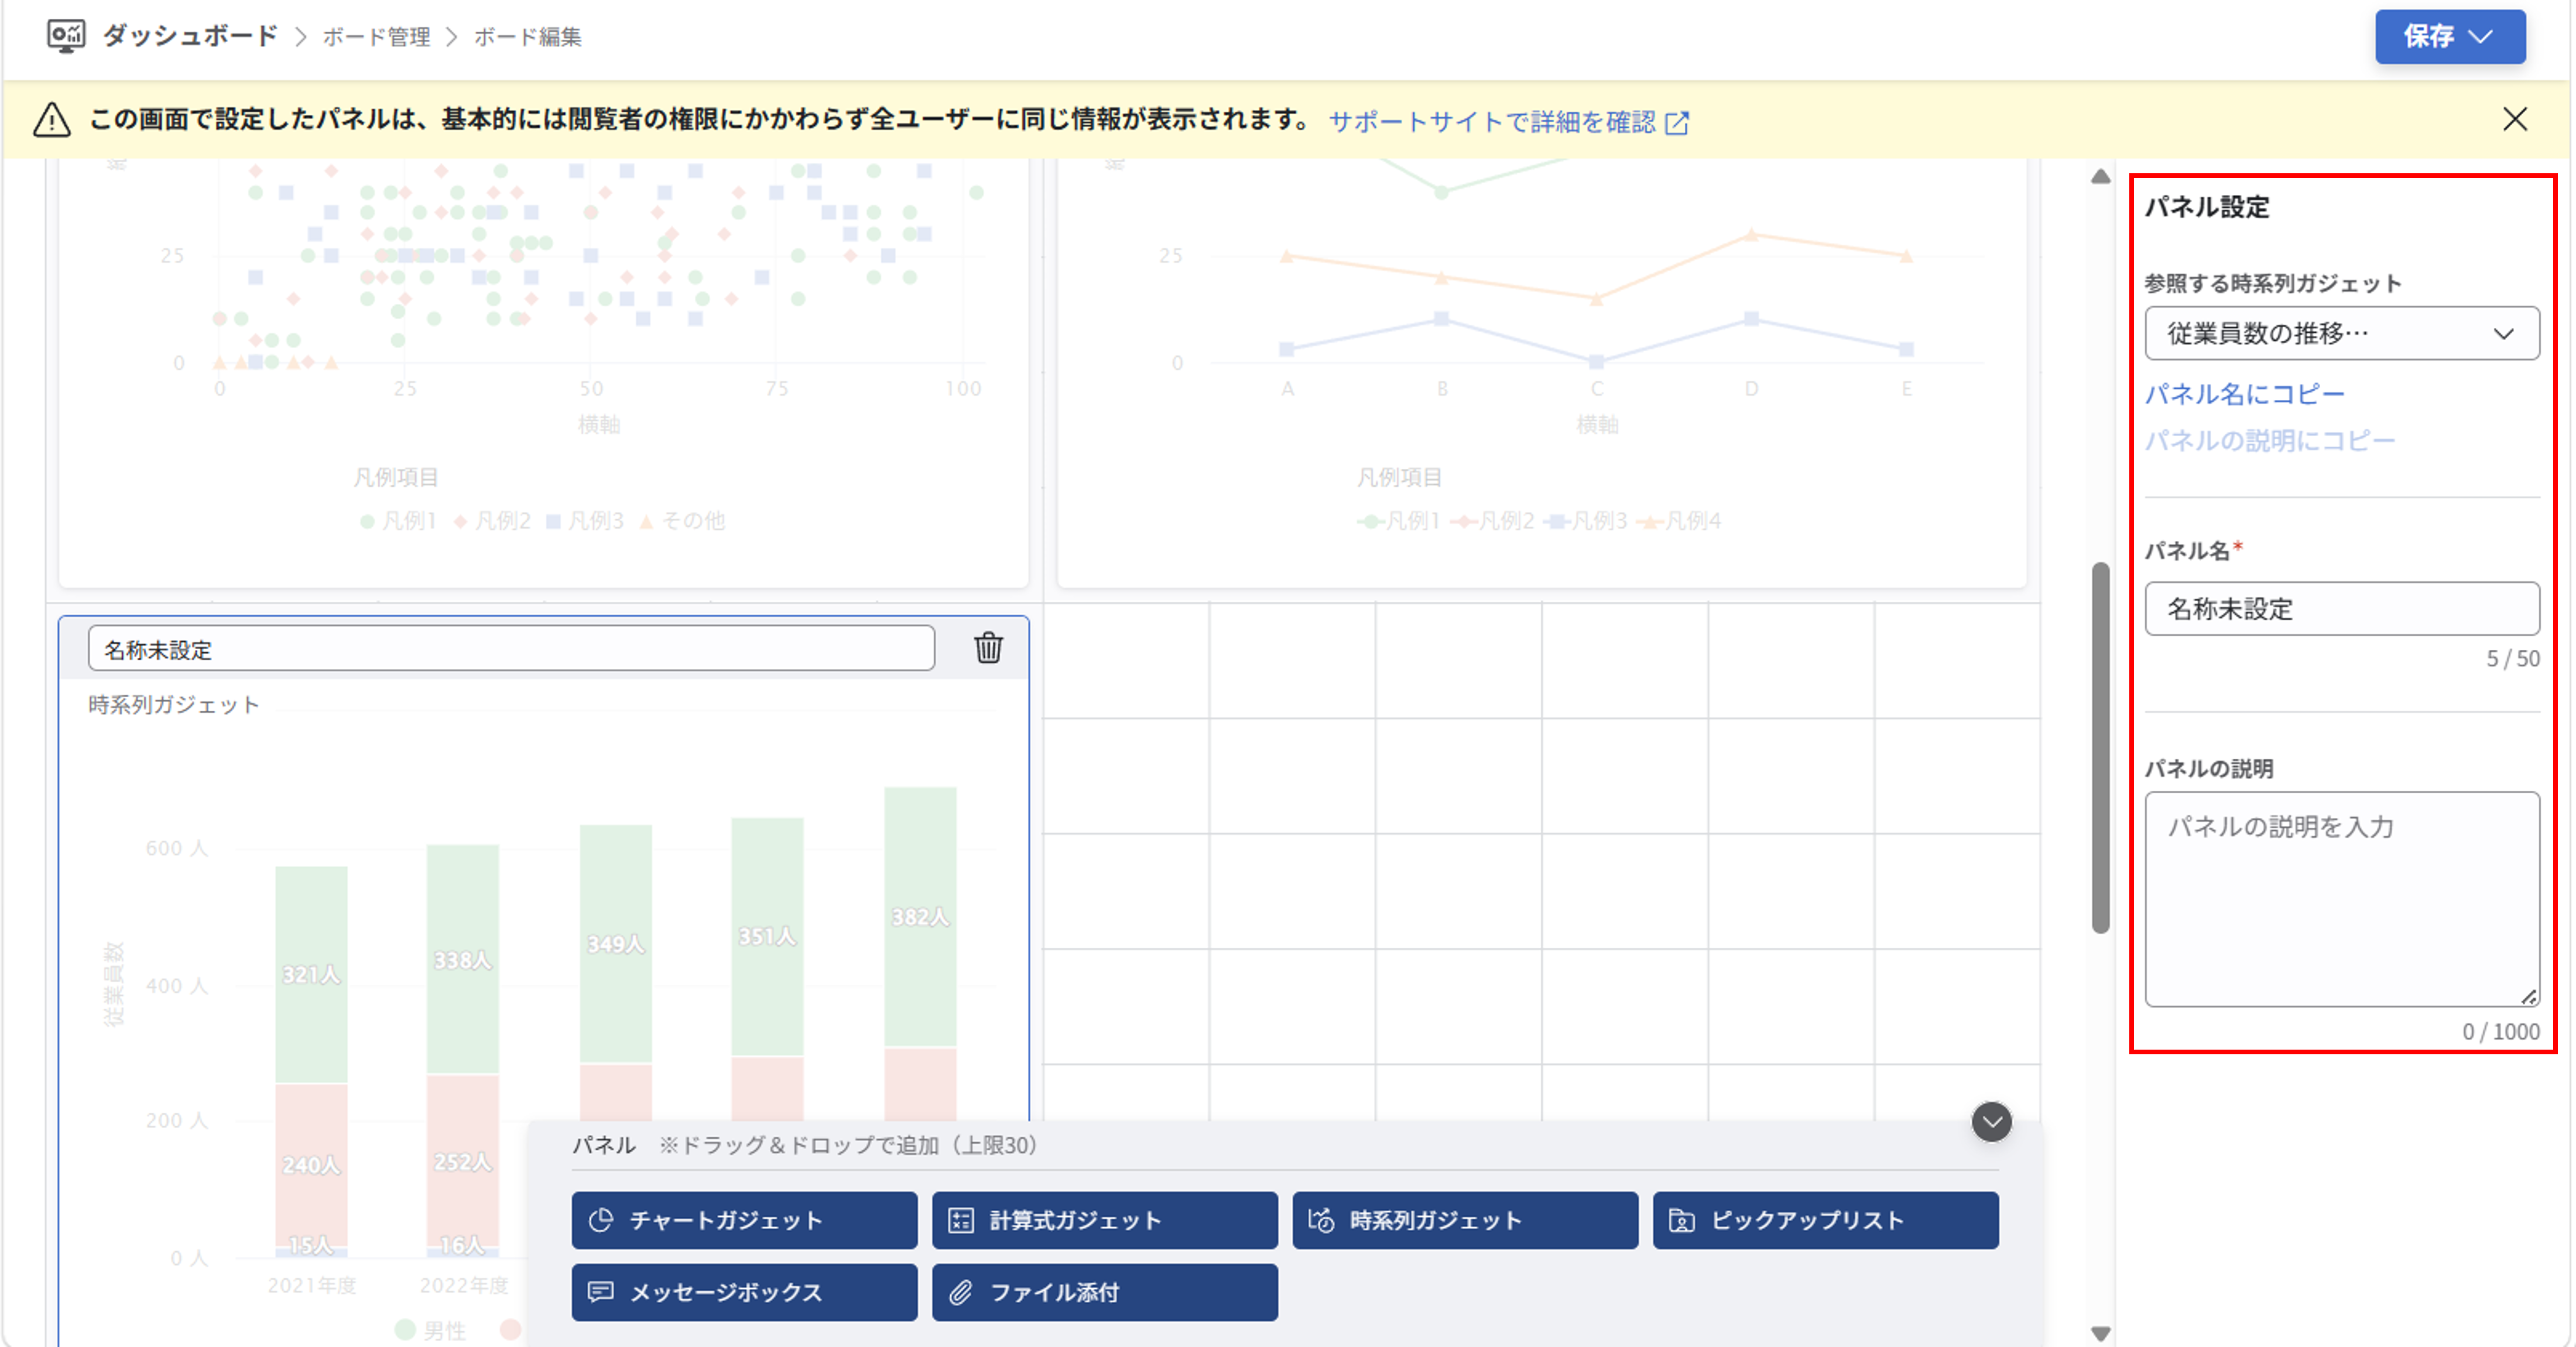Click the board scrollbar up arrow
Viewport: 2576px width, 1347px height.
pyautogui.click(x=2100, y=177)
